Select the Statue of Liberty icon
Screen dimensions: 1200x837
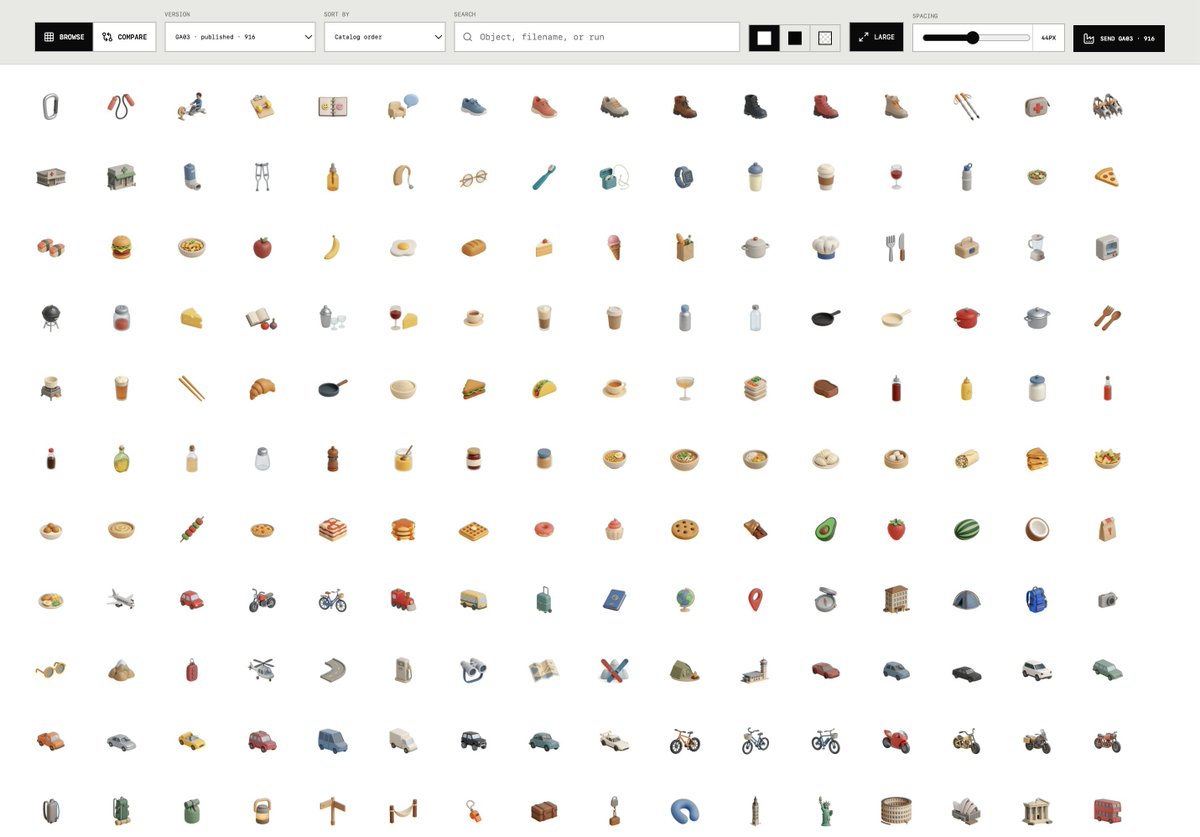pos(825,810)
